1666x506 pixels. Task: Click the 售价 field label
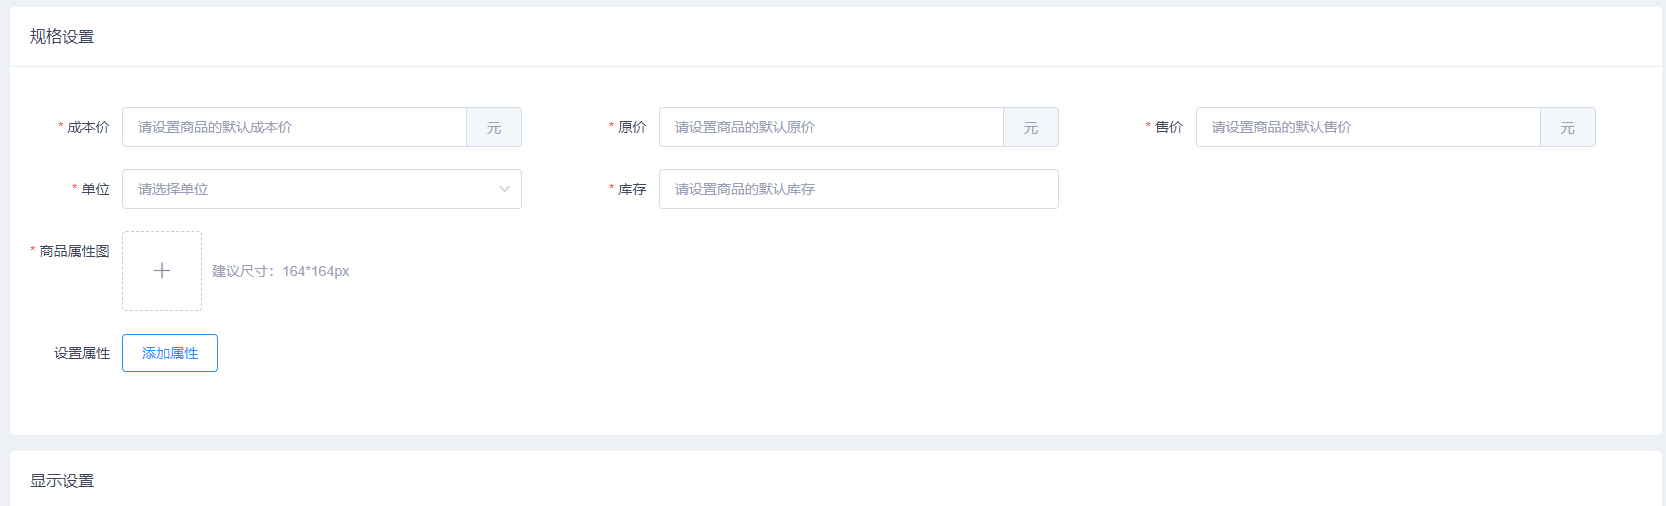coord(1168,128)
